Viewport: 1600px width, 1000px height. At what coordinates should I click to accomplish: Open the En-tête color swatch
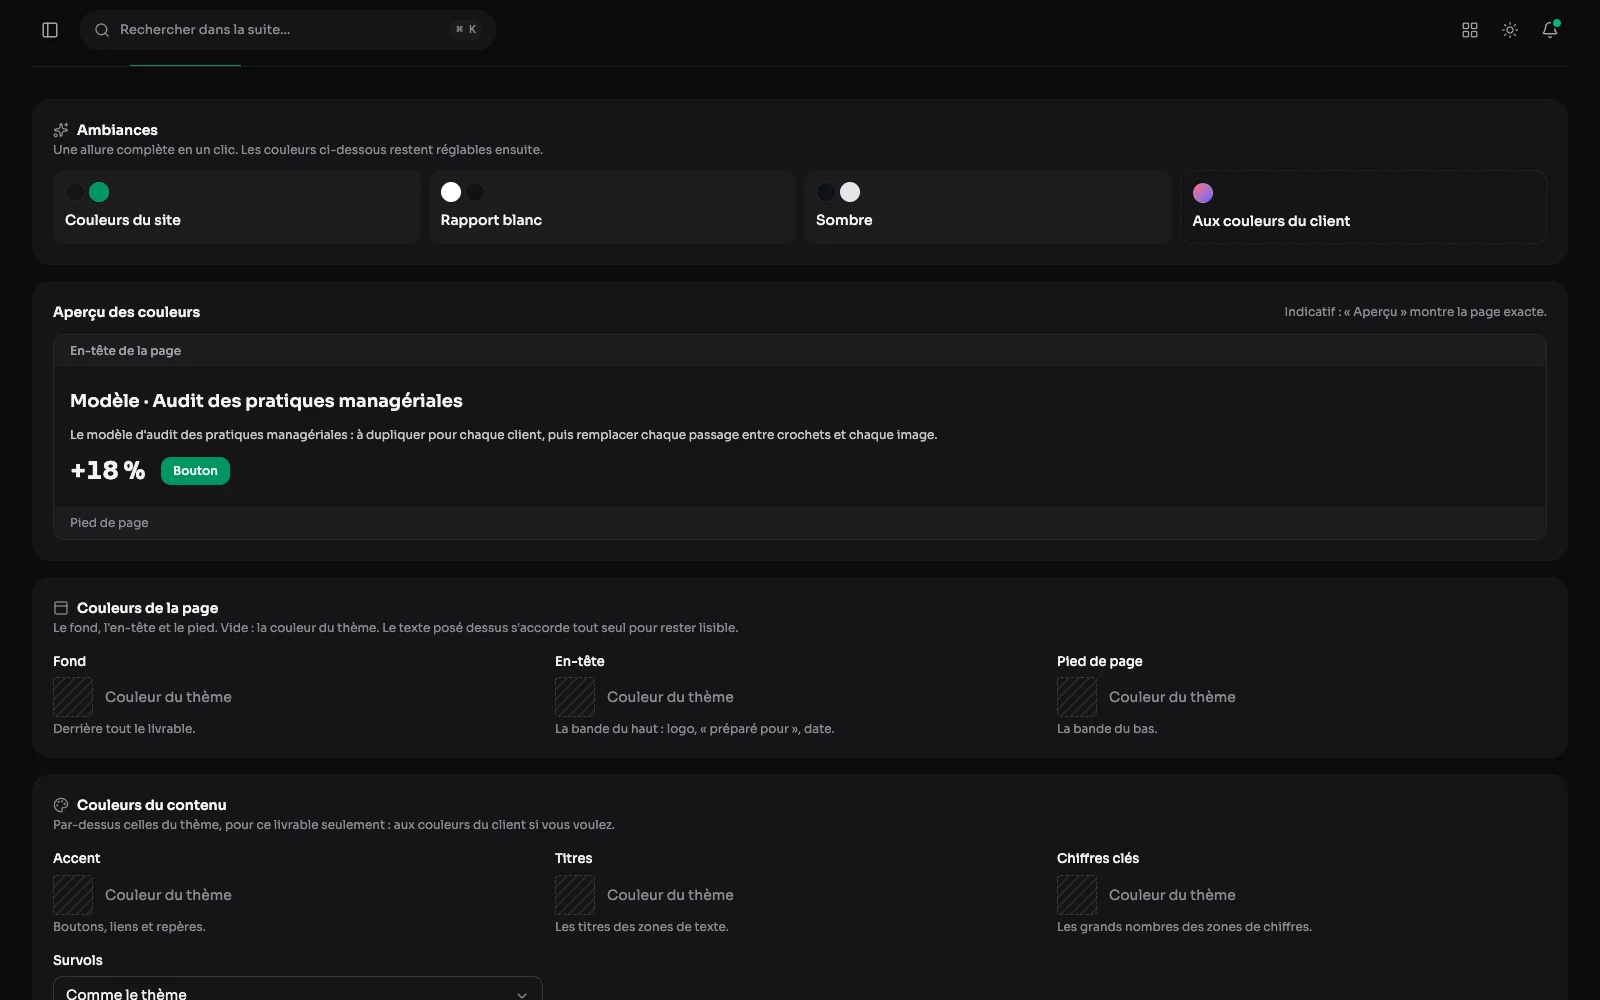tap(575, 697)
